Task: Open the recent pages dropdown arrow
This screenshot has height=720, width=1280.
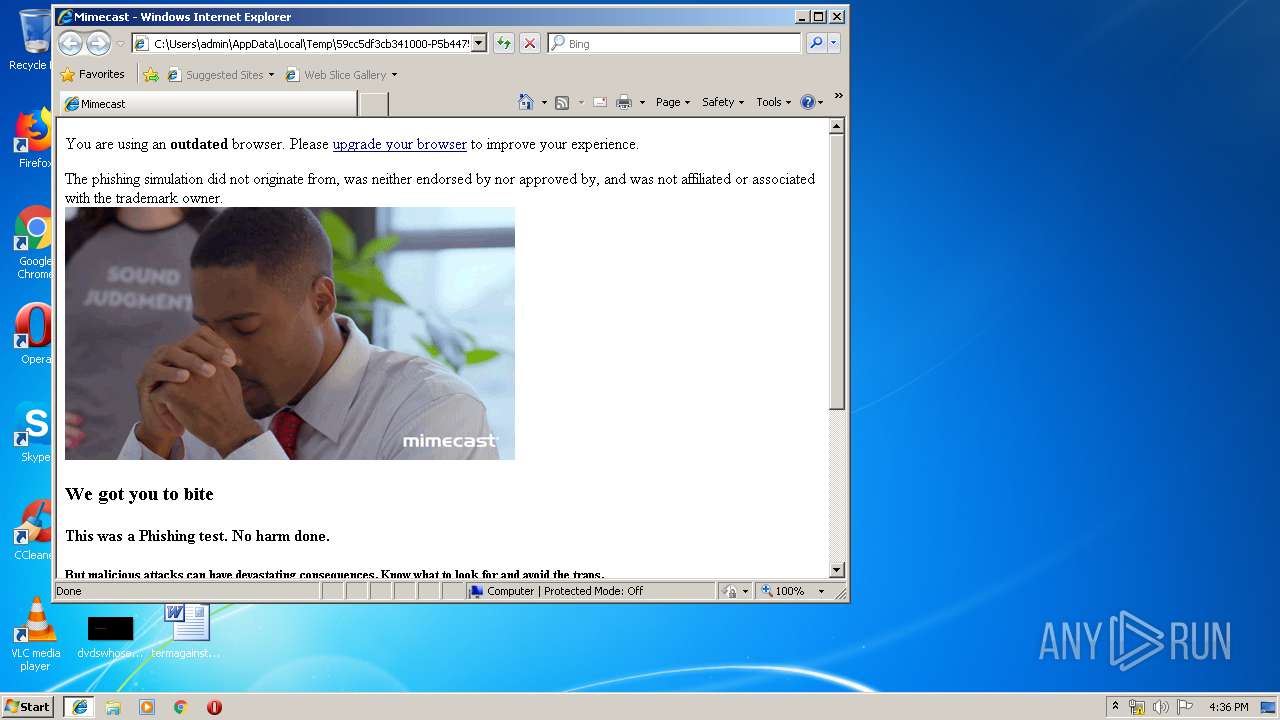Action: tap(120, 43)
